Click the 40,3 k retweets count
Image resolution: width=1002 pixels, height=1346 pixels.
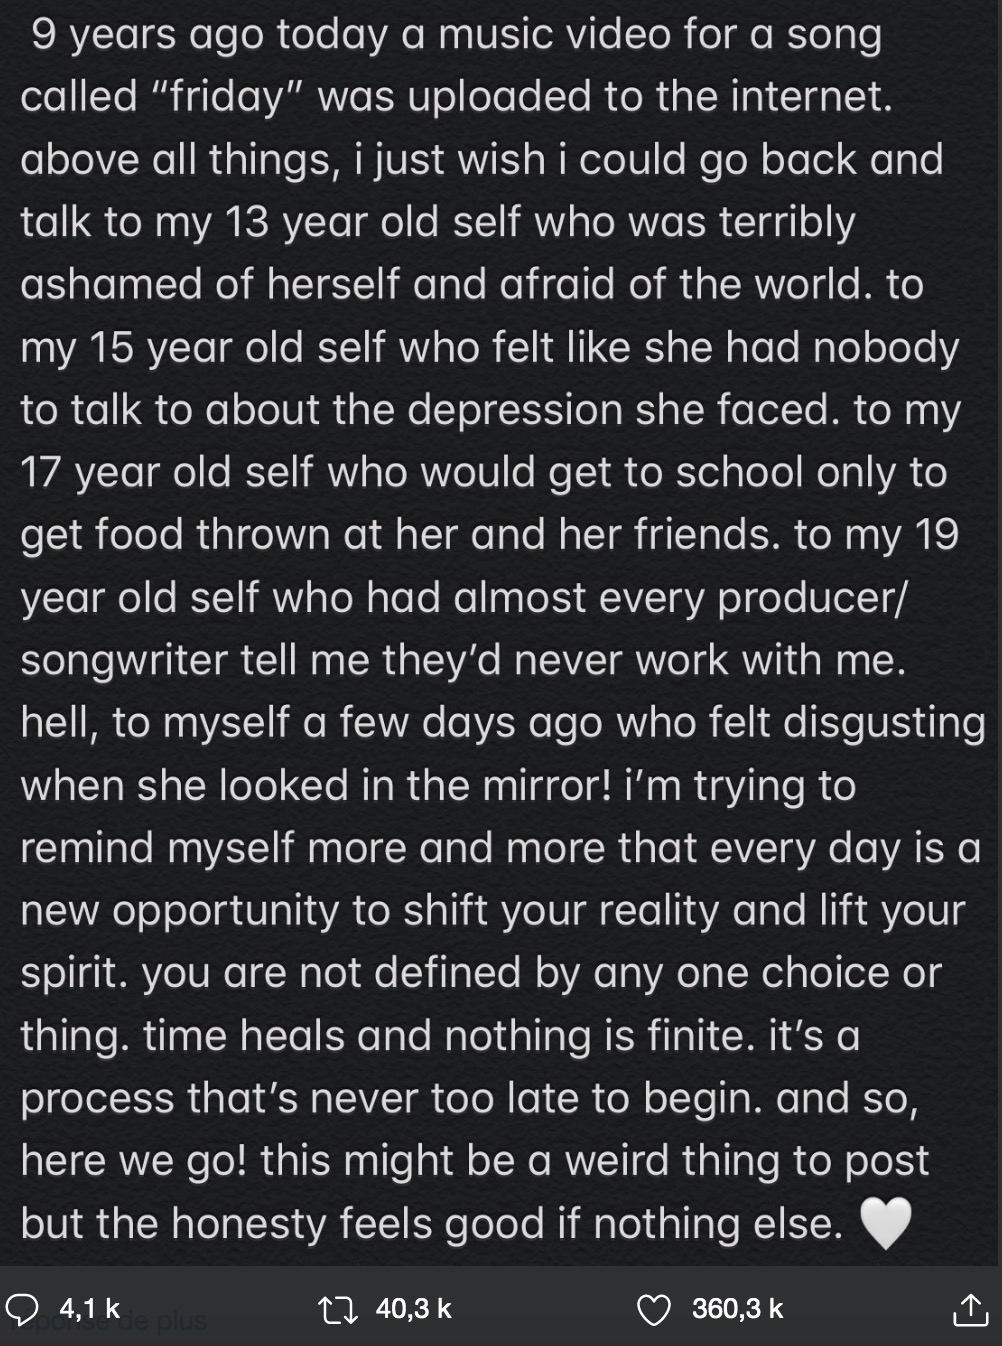(414, 1308)
